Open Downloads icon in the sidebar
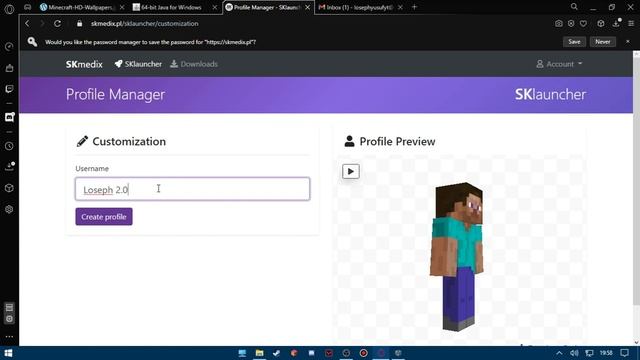Screen dimensions: 640x360 (9, 167)
